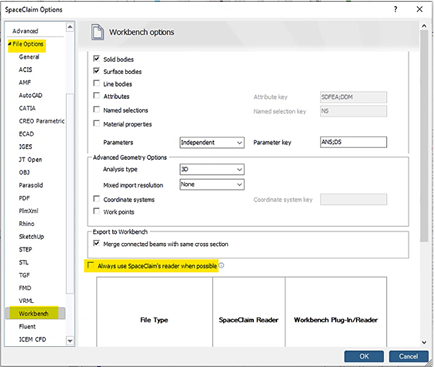The width and height of the screenshot is (435, 367).
Task: Click the navigation list up scroll arrow
Action: click(70, 27)
